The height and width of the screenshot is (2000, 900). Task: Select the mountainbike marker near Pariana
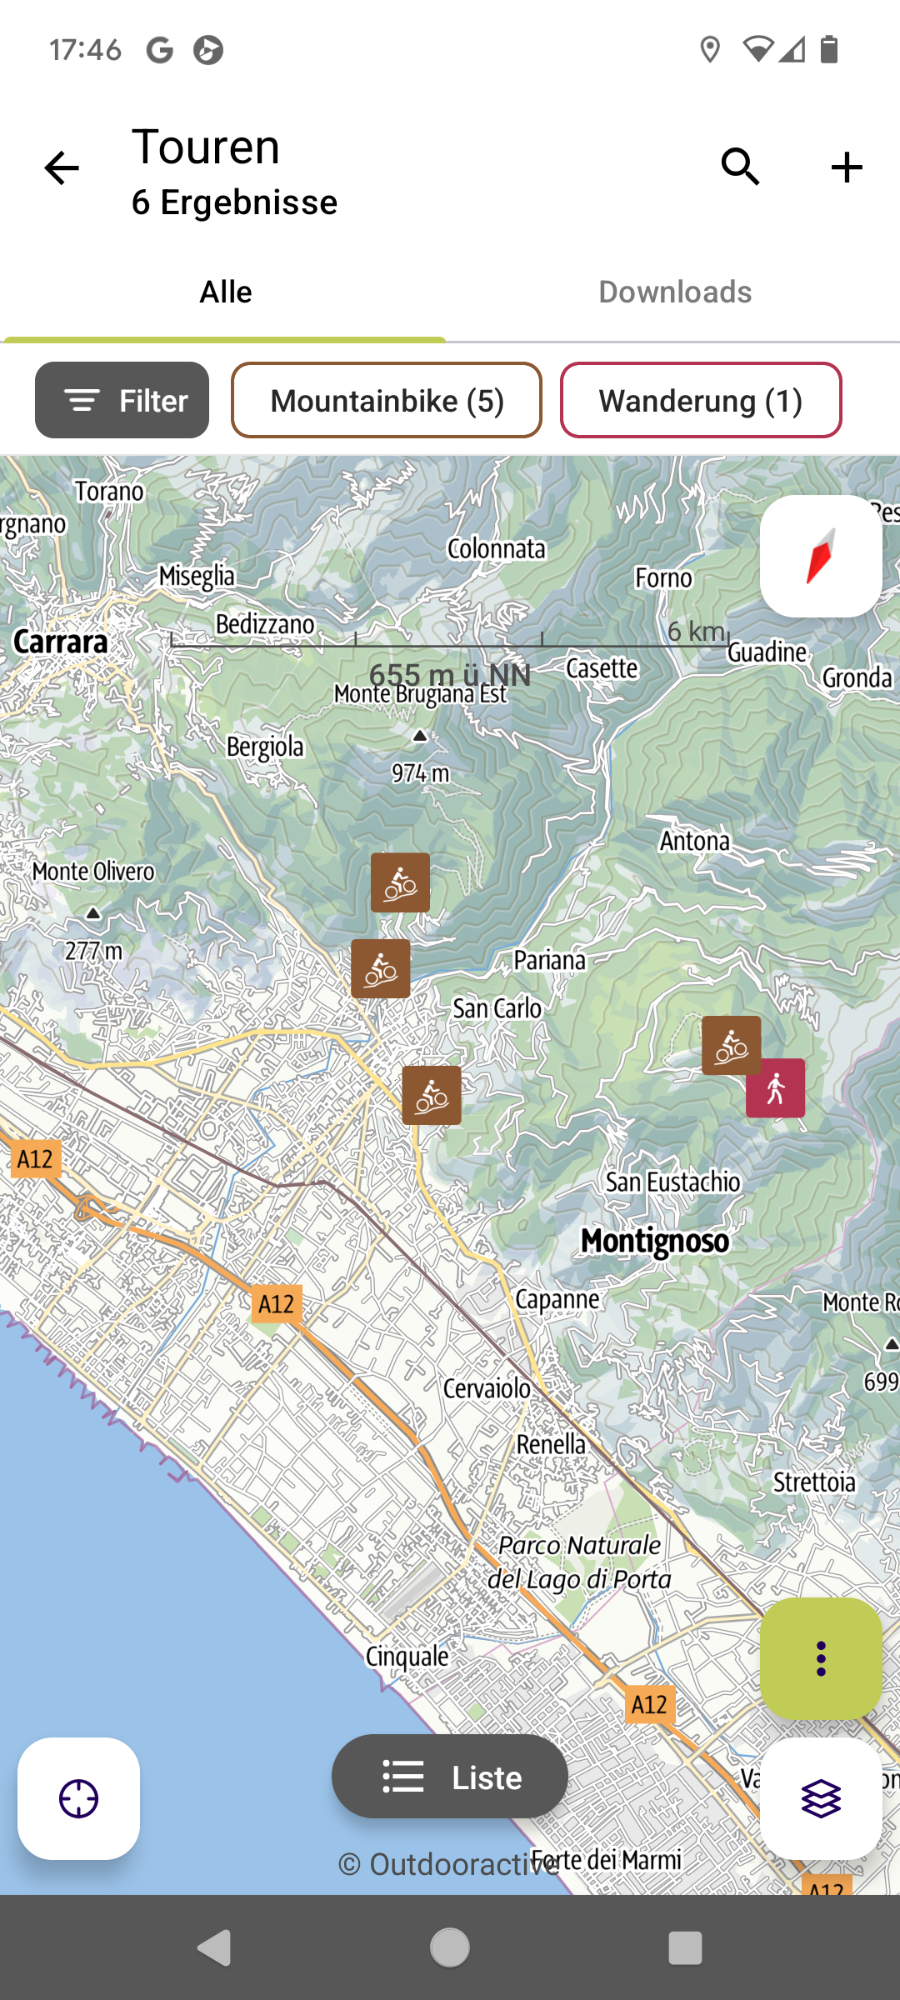(x=380, y=968)
